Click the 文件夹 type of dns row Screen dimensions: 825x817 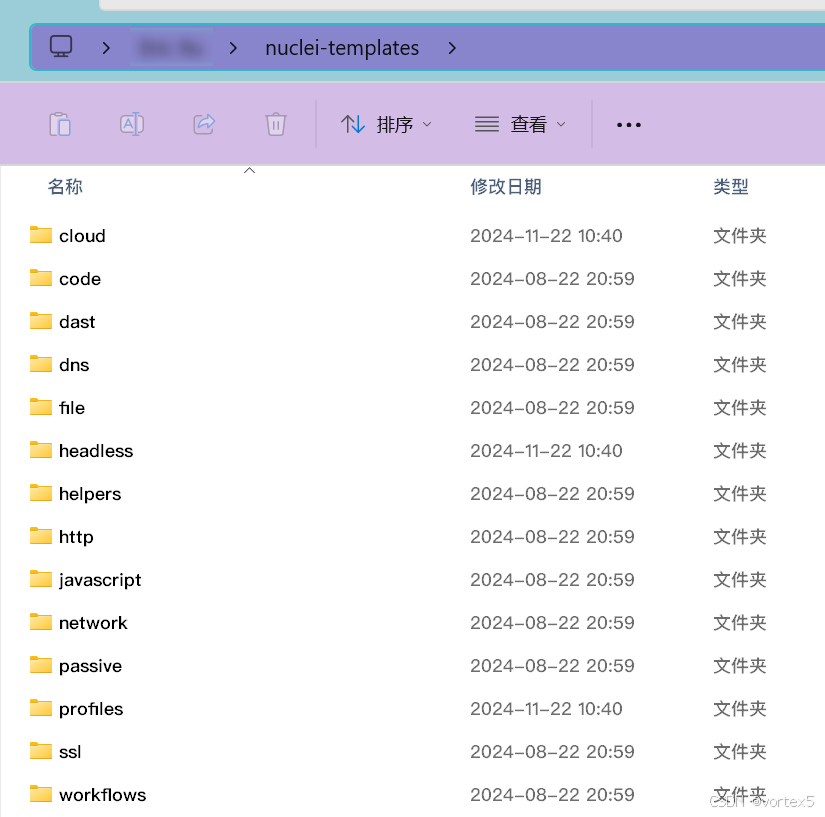pos(740,365)
